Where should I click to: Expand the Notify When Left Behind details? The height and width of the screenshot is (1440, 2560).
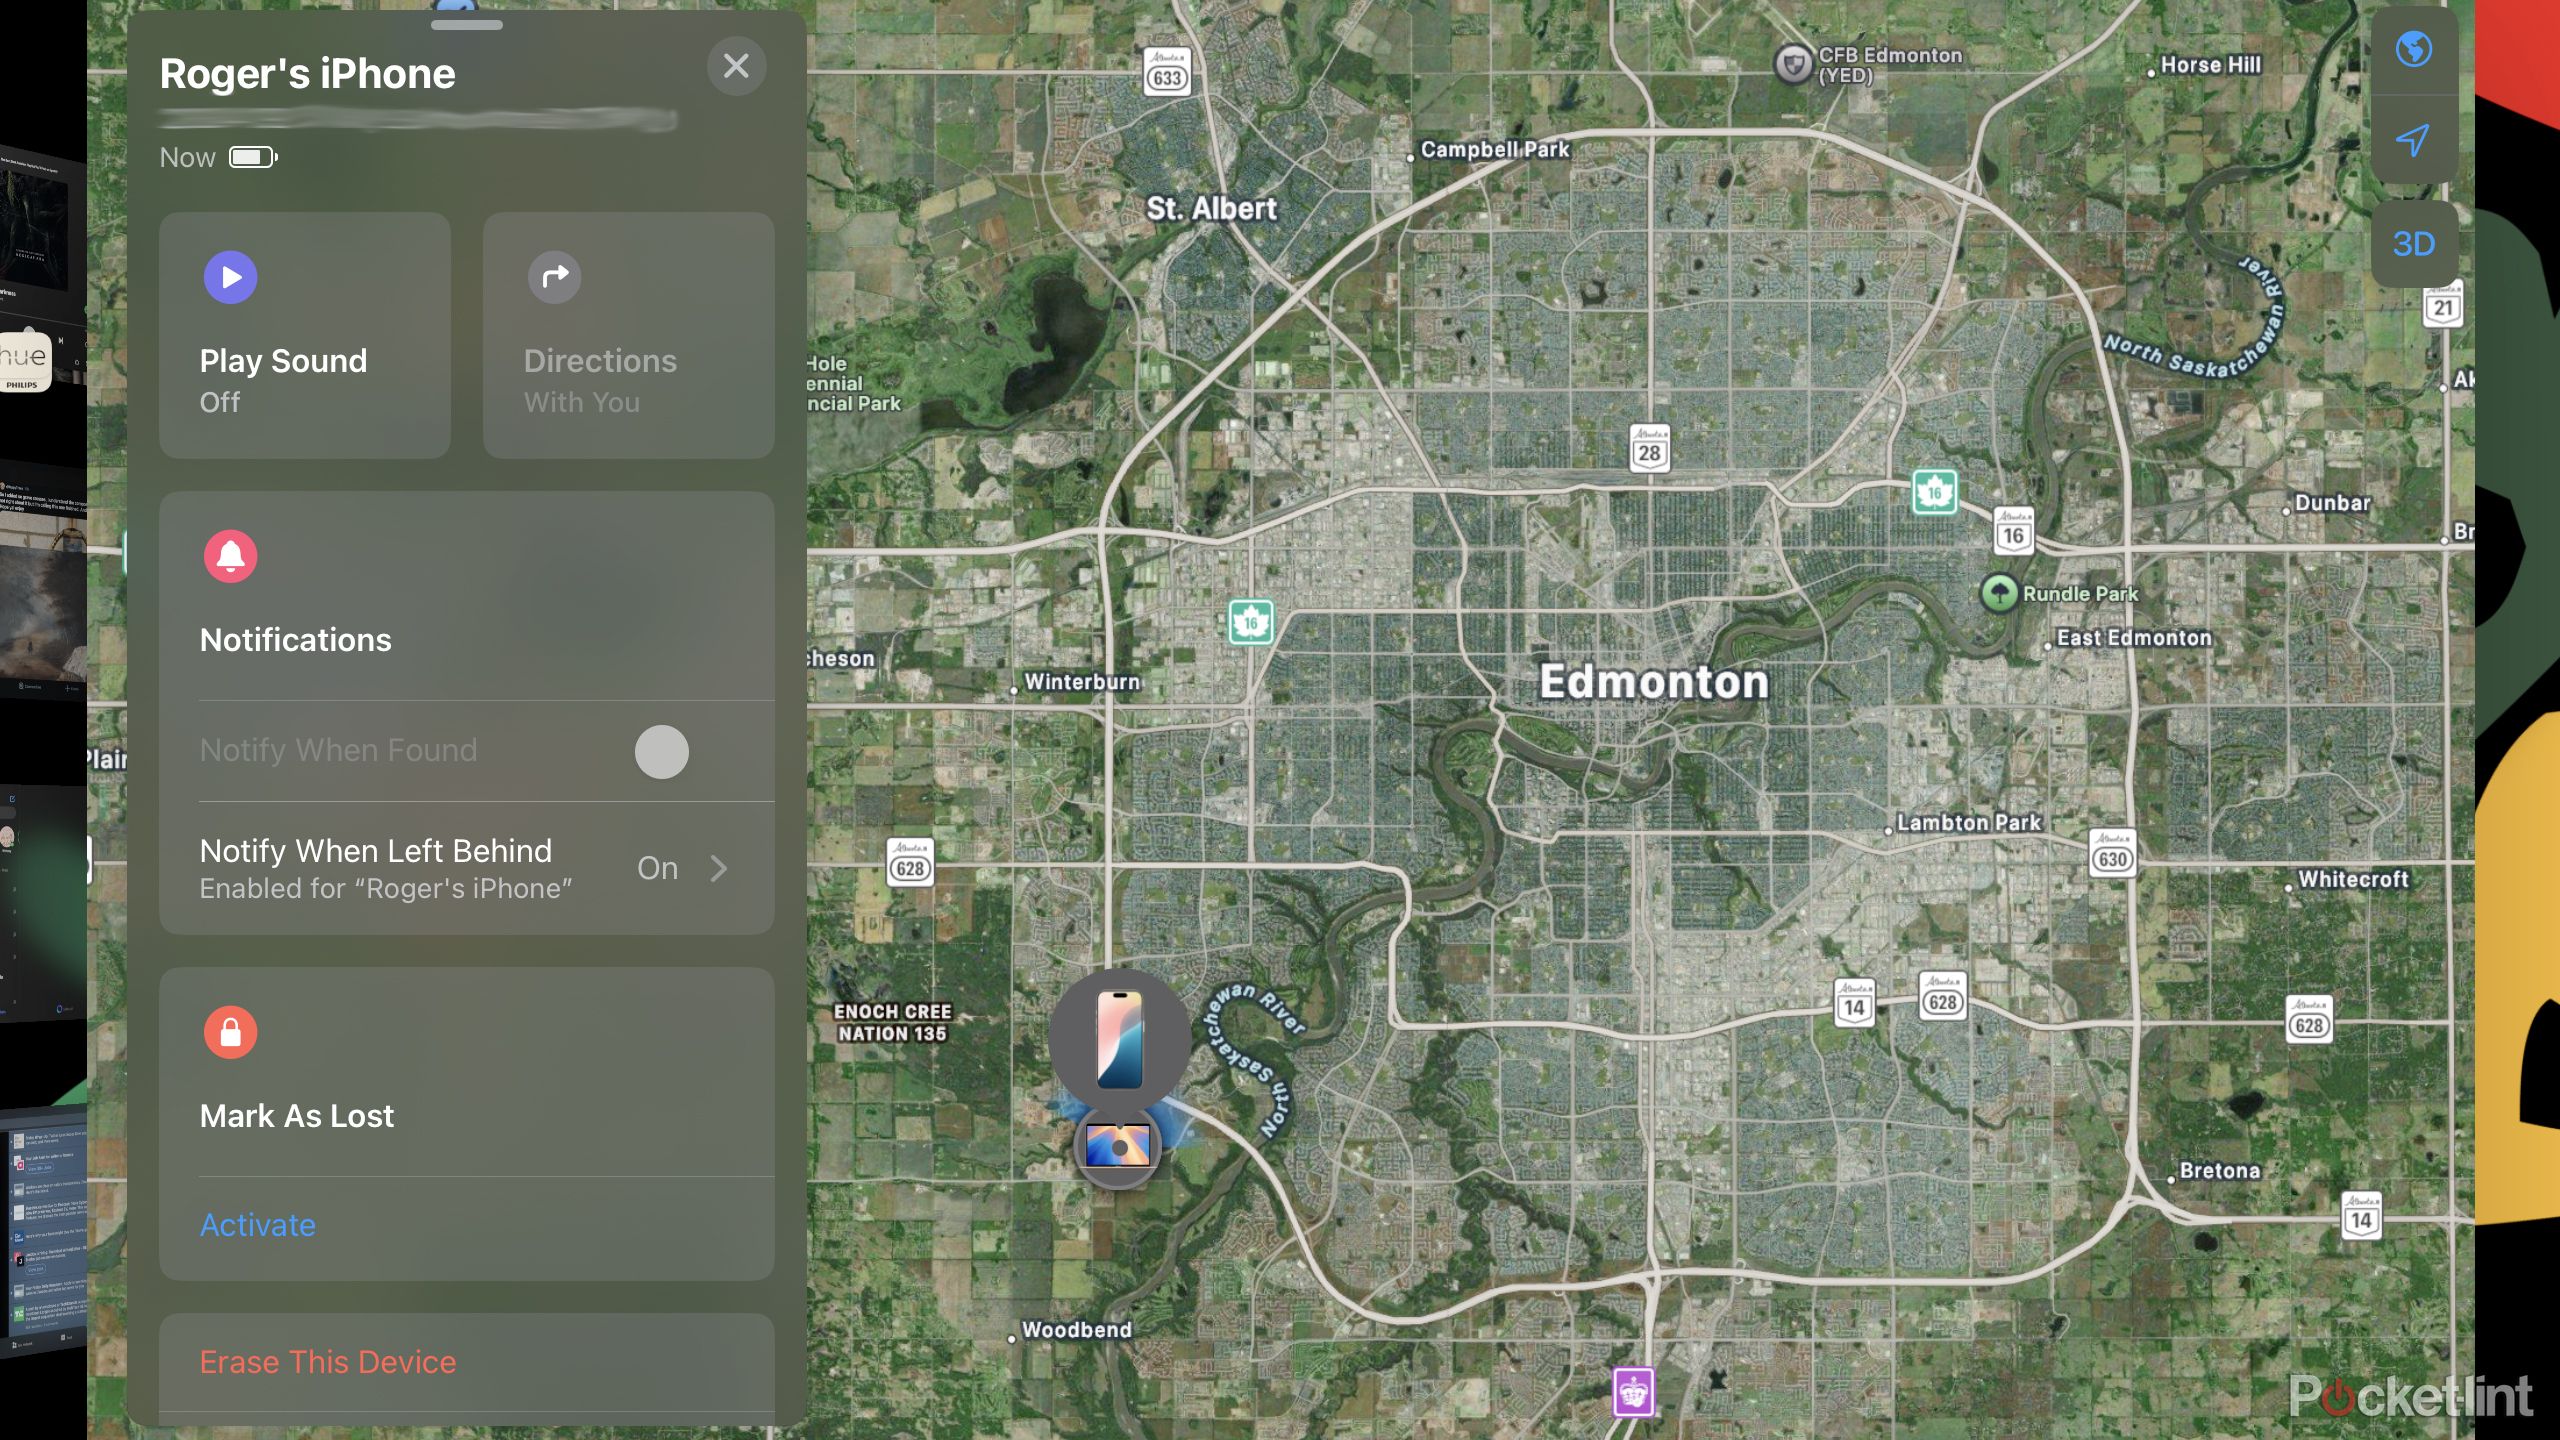pos(716,867)
